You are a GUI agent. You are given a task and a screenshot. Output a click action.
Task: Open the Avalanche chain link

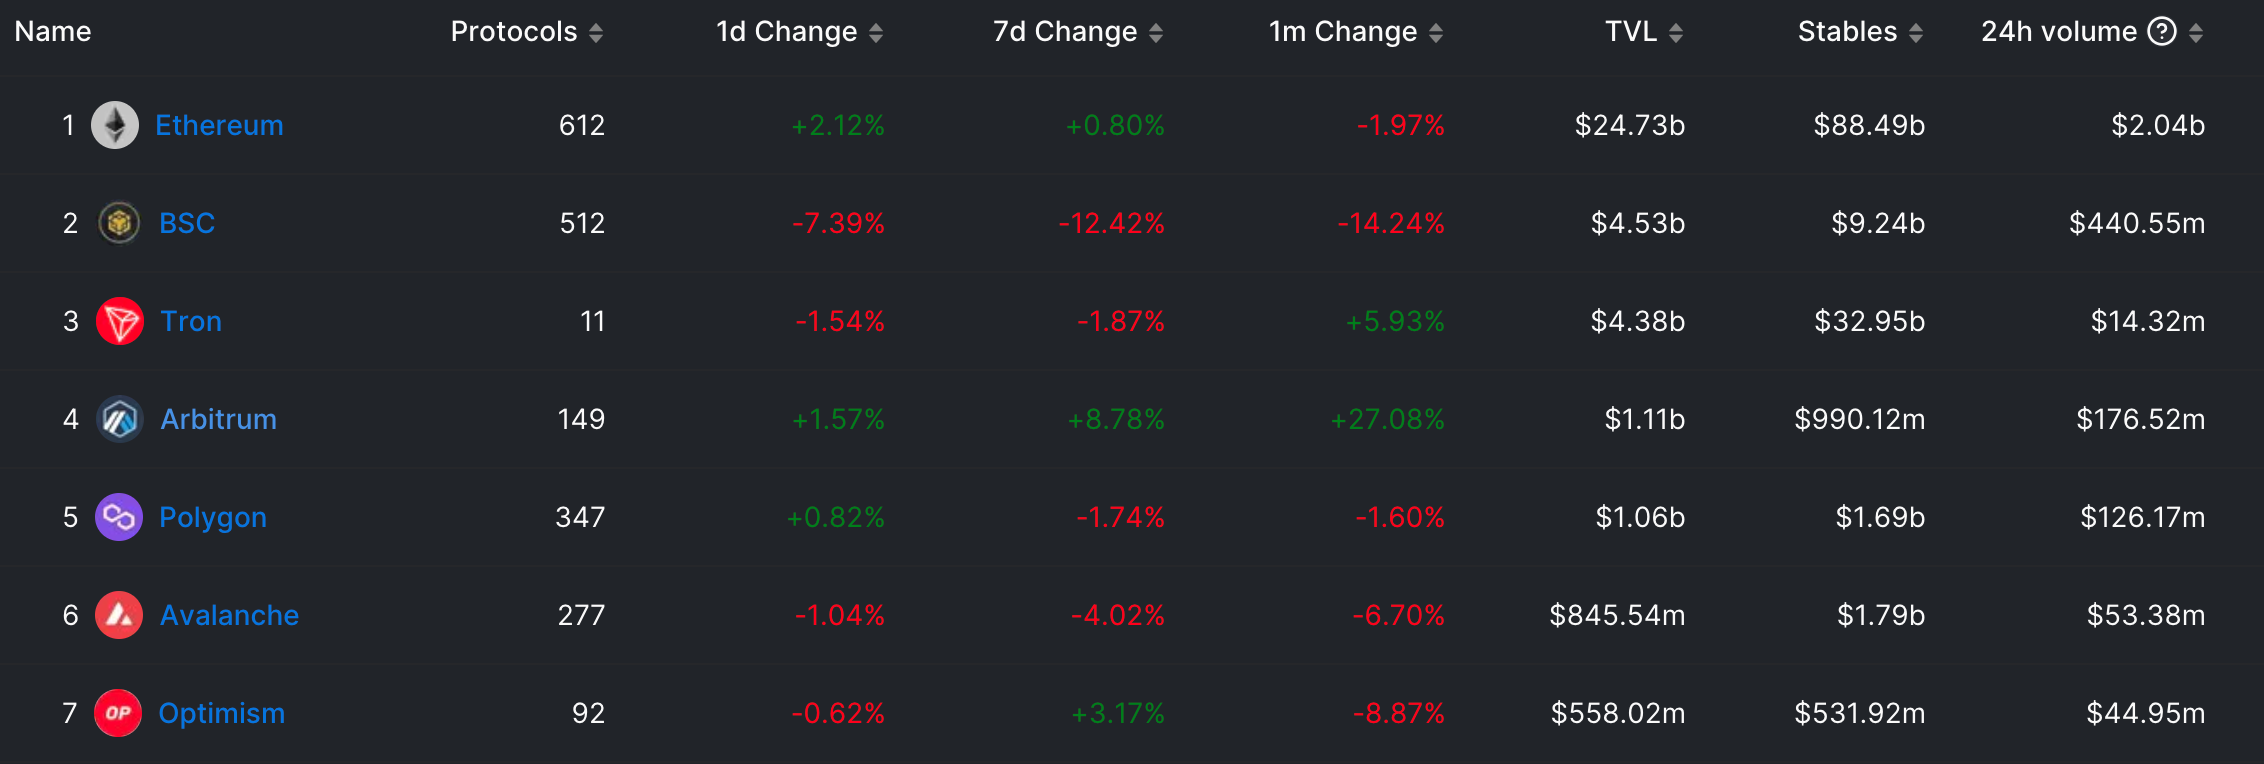[x=229, y=615]
